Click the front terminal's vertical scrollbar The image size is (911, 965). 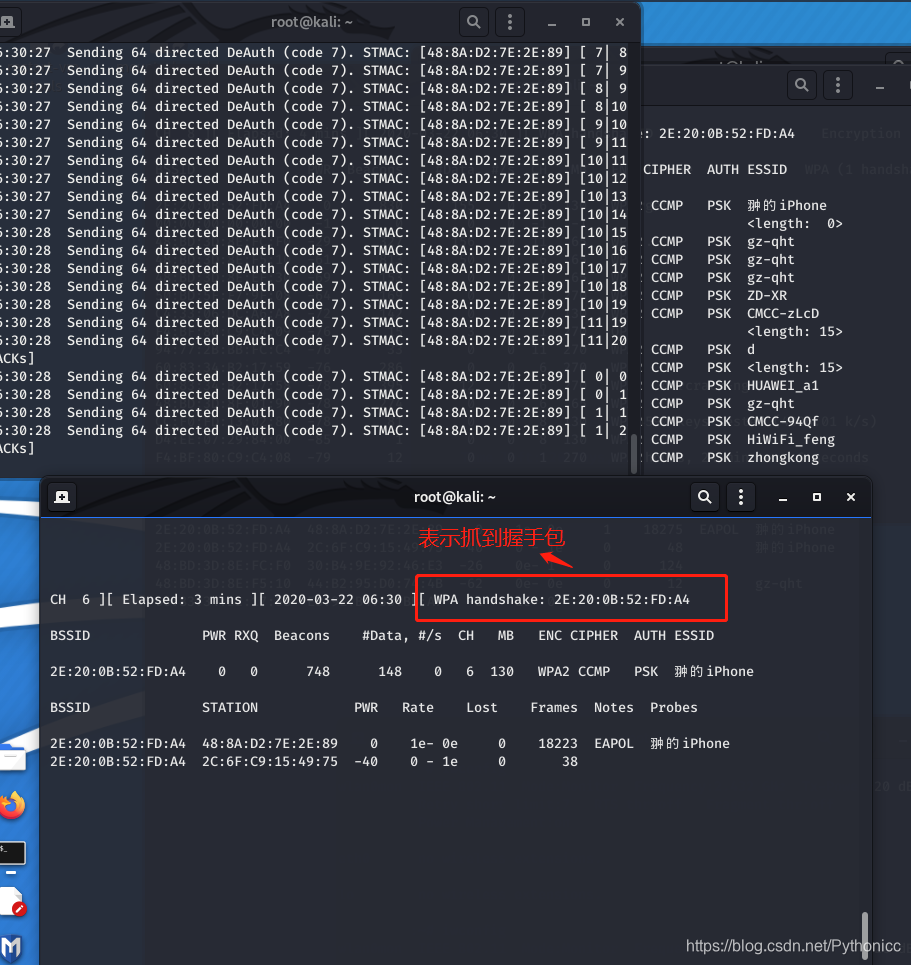865,935
